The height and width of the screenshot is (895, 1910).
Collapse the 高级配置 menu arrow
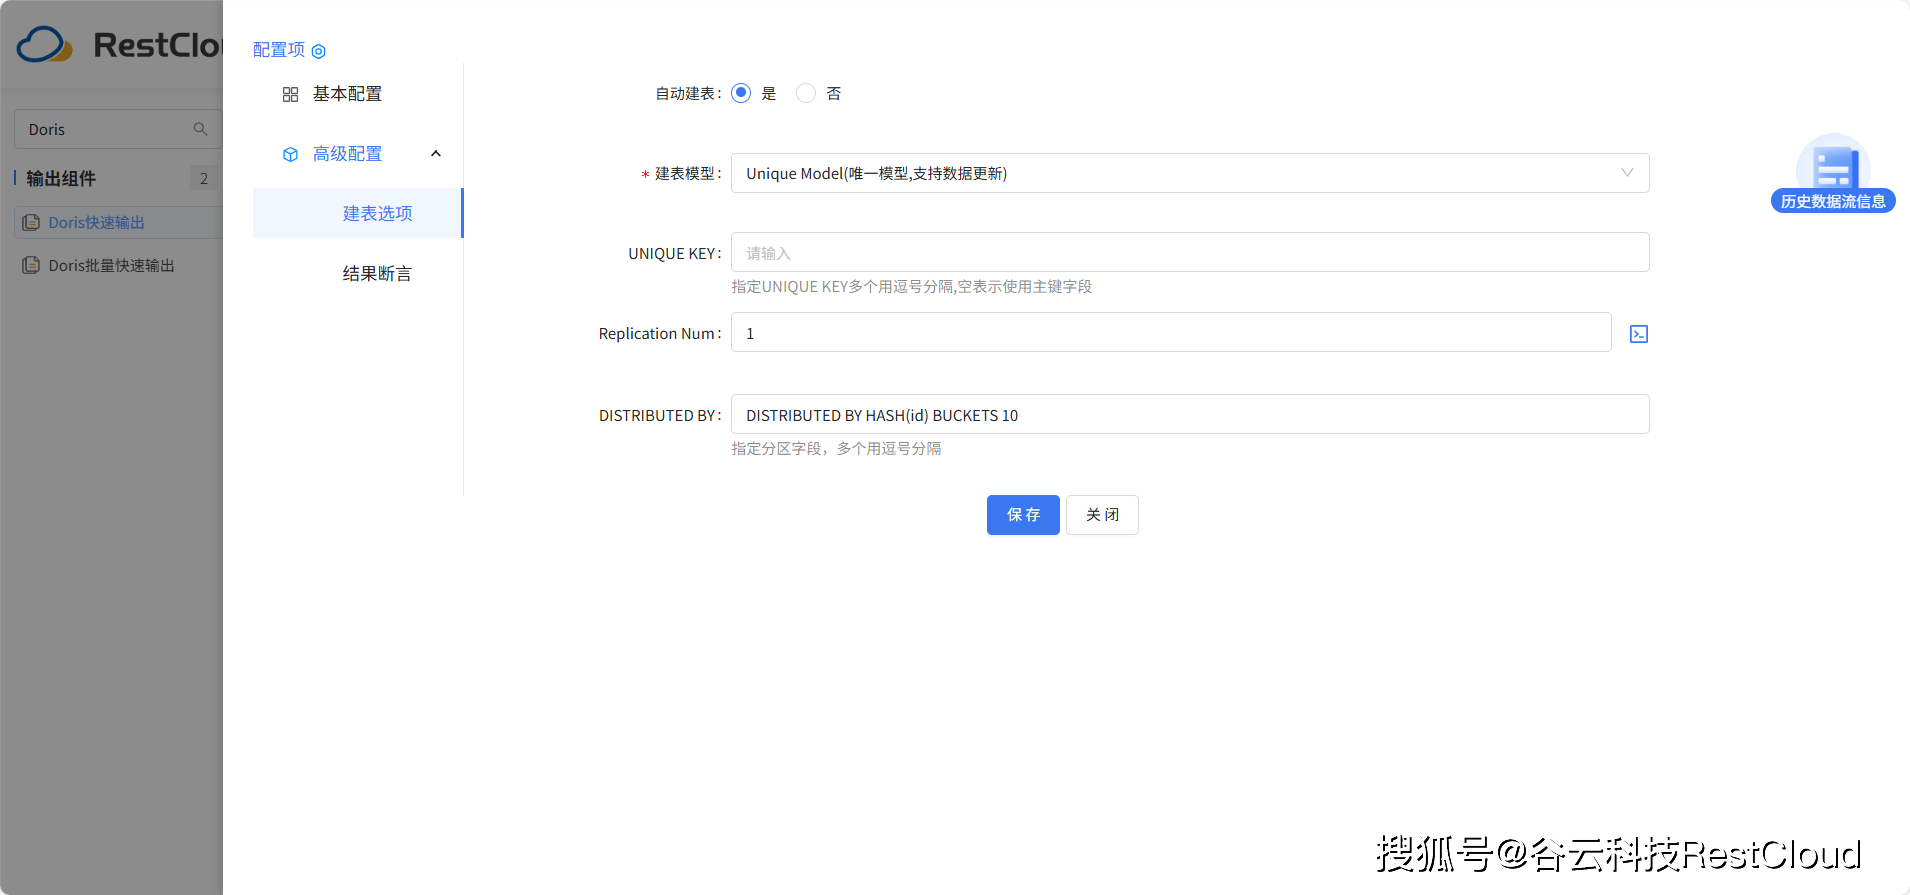435,154
